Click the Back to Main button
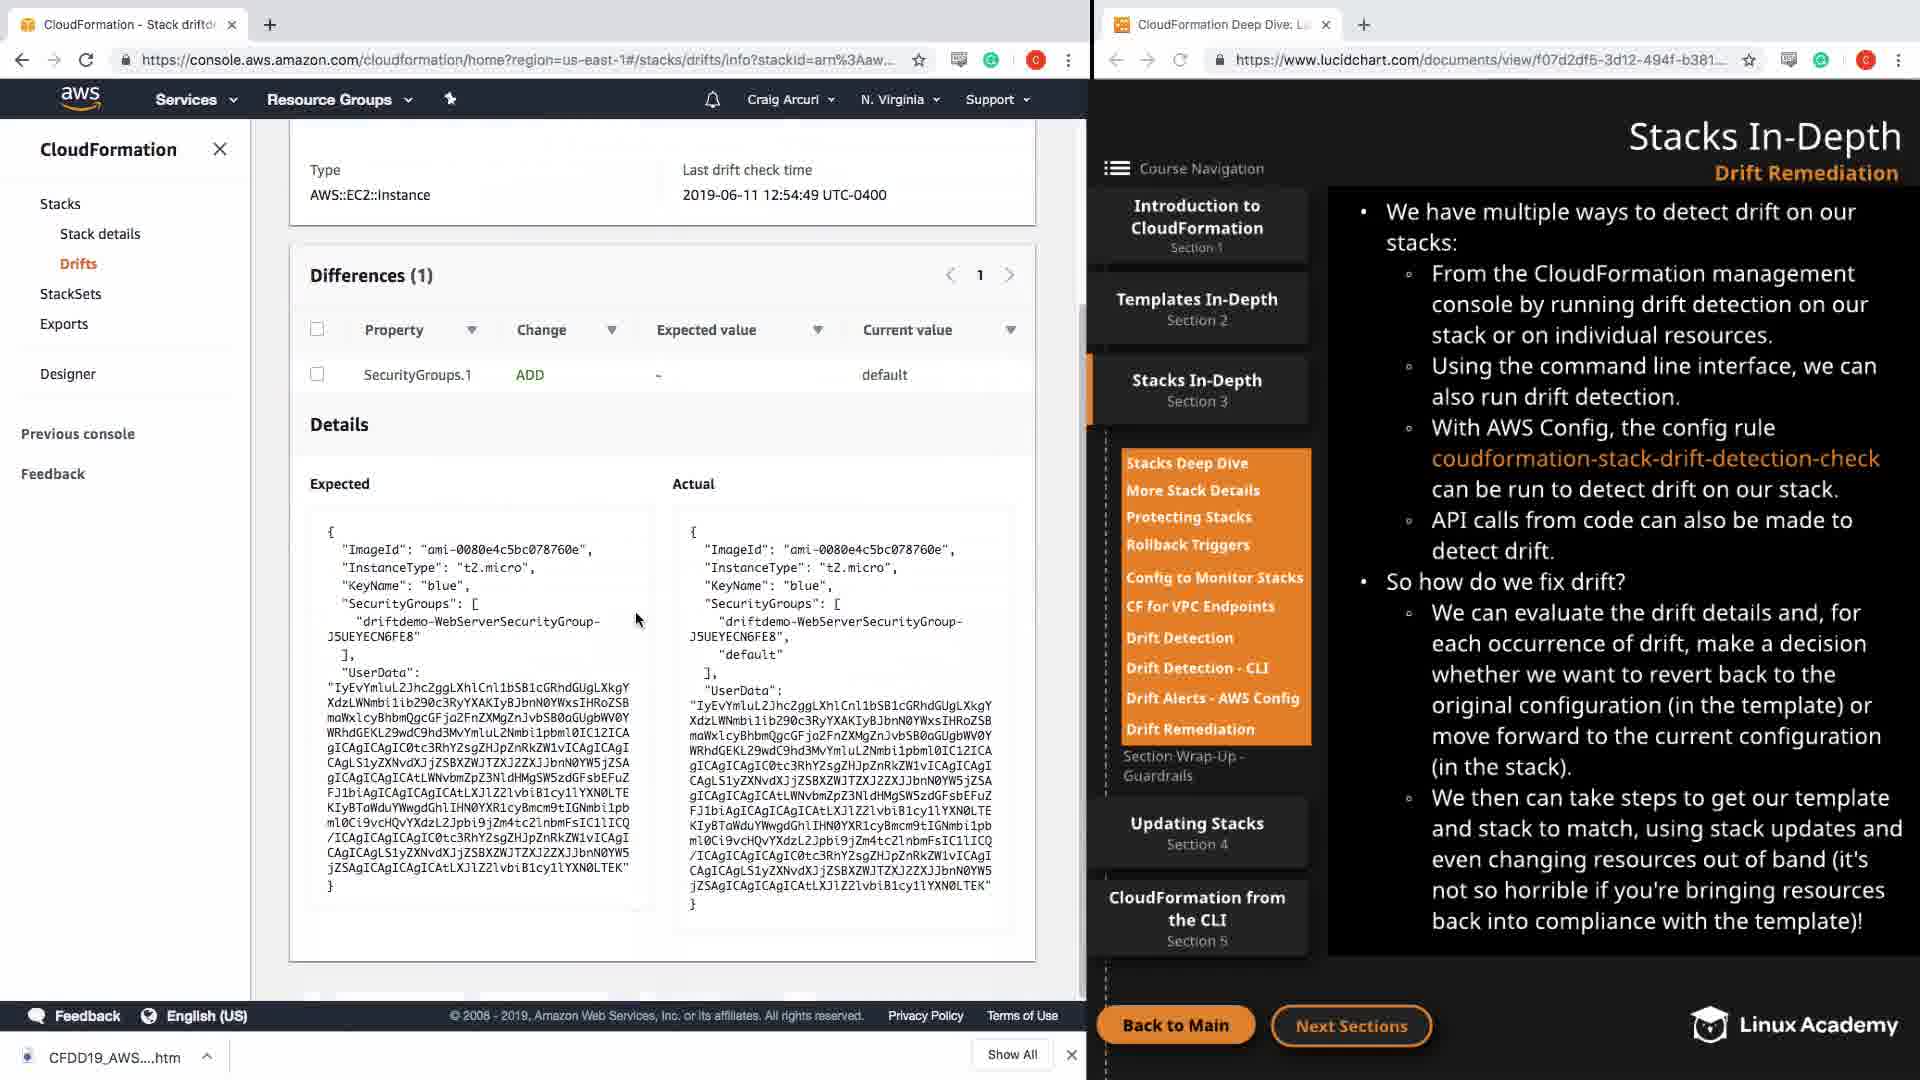Screen dimensions: 1920x1080 coord(1175,1025)
